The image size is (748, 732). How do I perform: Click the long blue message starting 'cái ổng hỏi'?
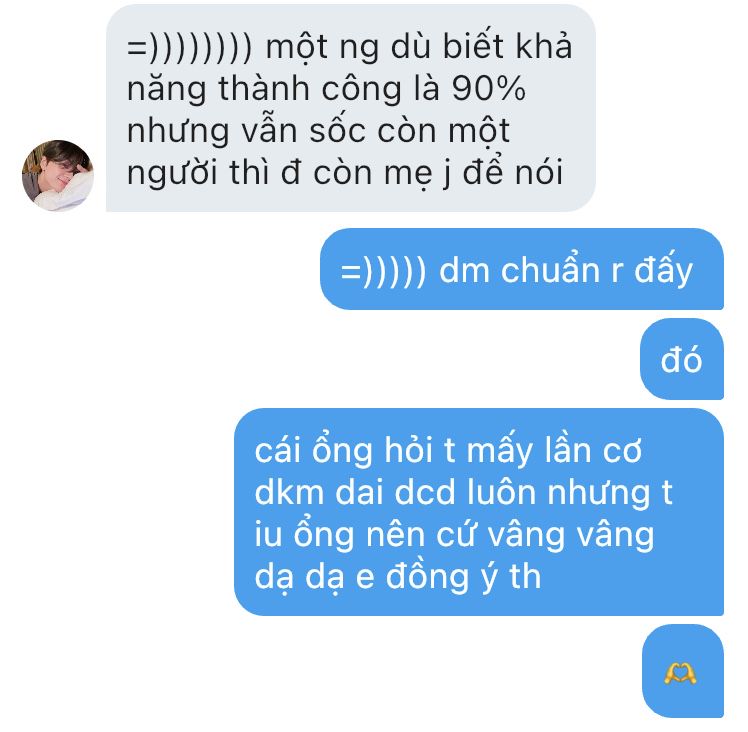point(479,512)
